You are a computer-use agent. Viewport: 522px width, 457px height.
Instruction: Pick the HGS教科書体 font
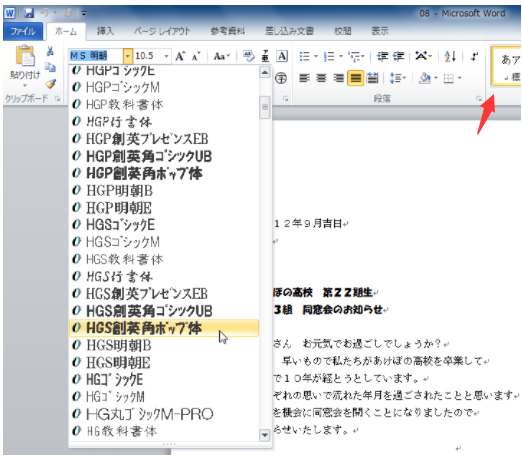tap(164, 259)
